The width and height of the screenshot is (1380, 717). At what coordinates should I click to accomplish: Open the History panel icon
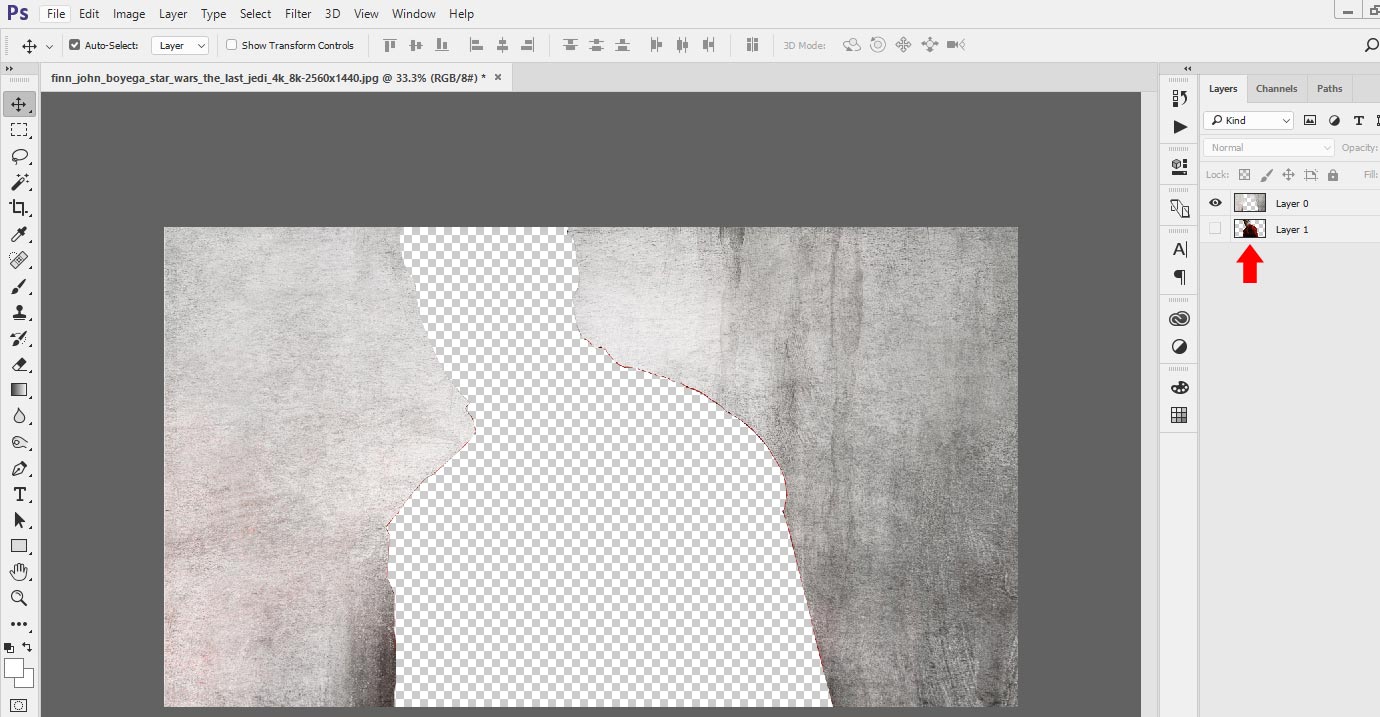(x=1180, y=98)
